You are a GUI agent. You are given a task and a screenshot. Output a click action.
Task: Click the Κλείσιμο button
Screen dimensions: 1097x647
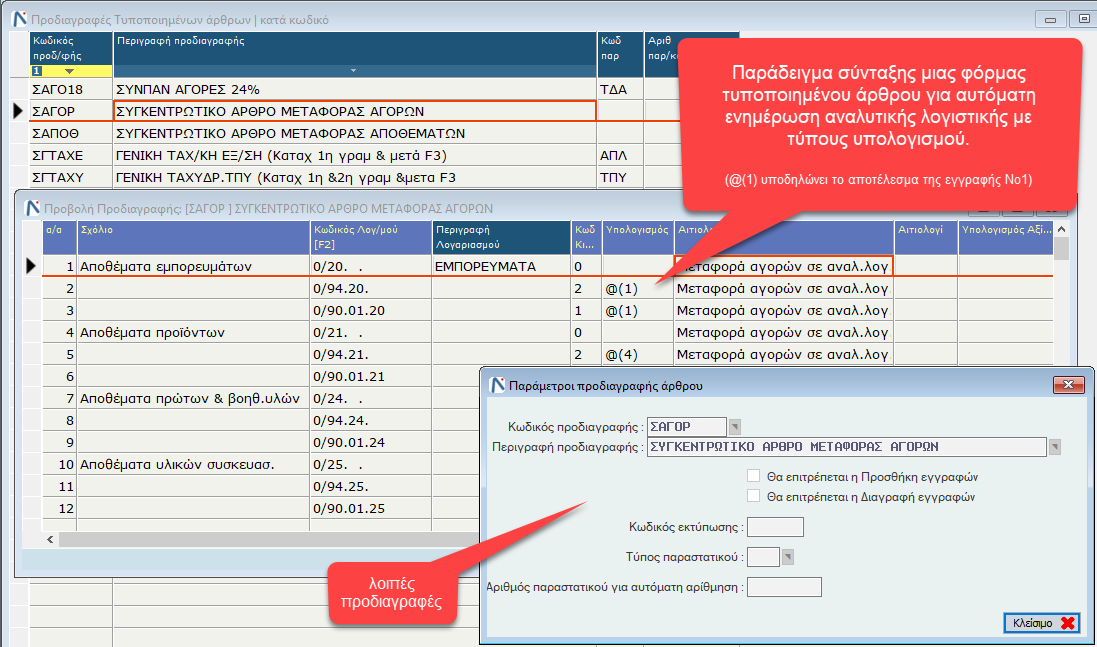click(x=1042, y=623)
